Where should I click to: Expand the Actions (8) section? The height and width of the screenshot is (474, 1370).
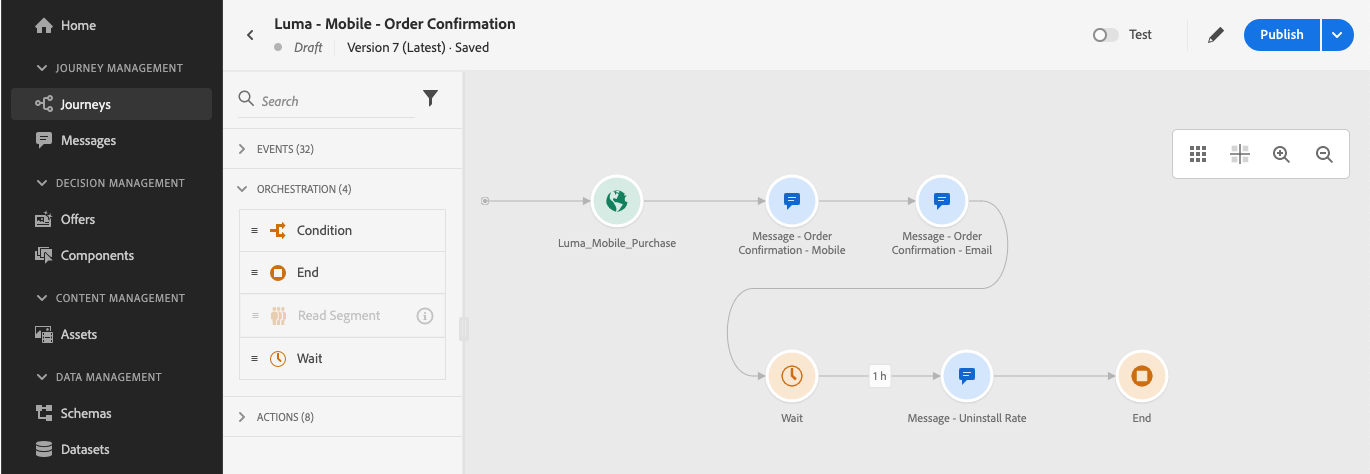point(343,417)
